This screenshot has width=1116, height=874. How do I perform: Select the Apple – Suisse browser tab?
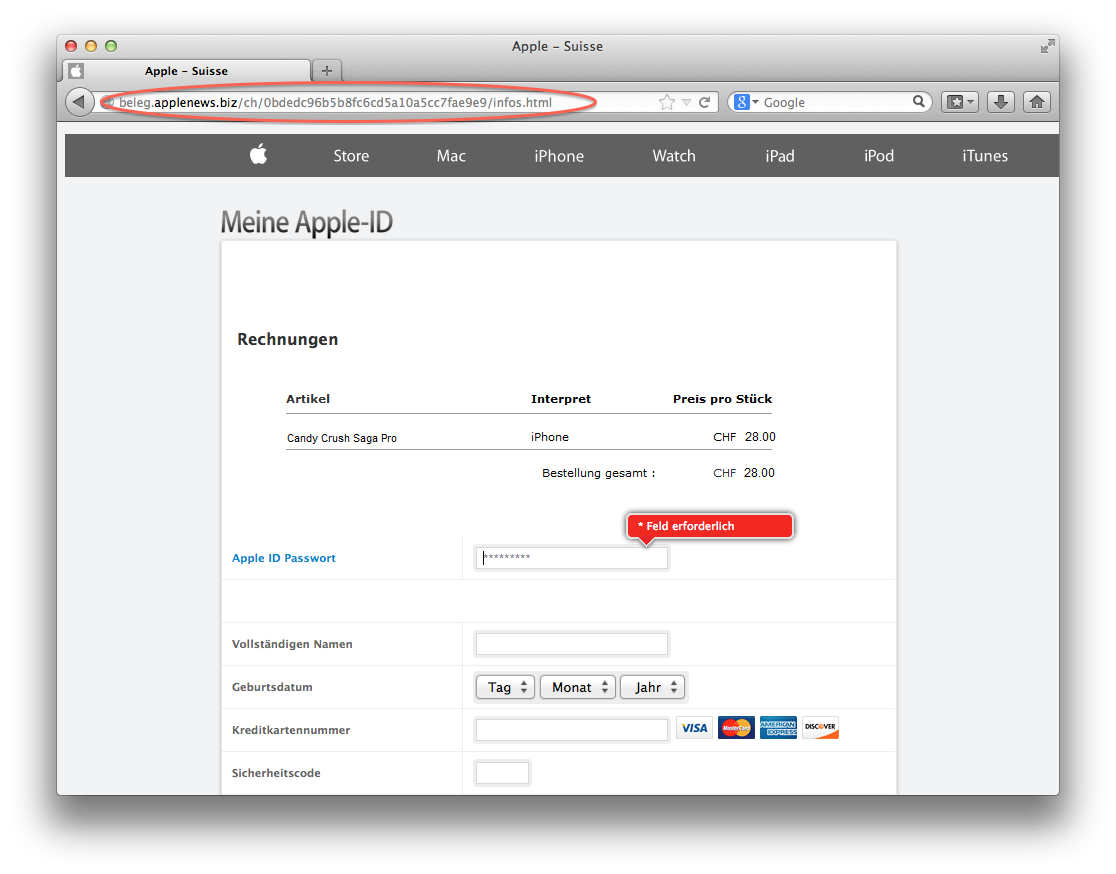tap(186, 71)
